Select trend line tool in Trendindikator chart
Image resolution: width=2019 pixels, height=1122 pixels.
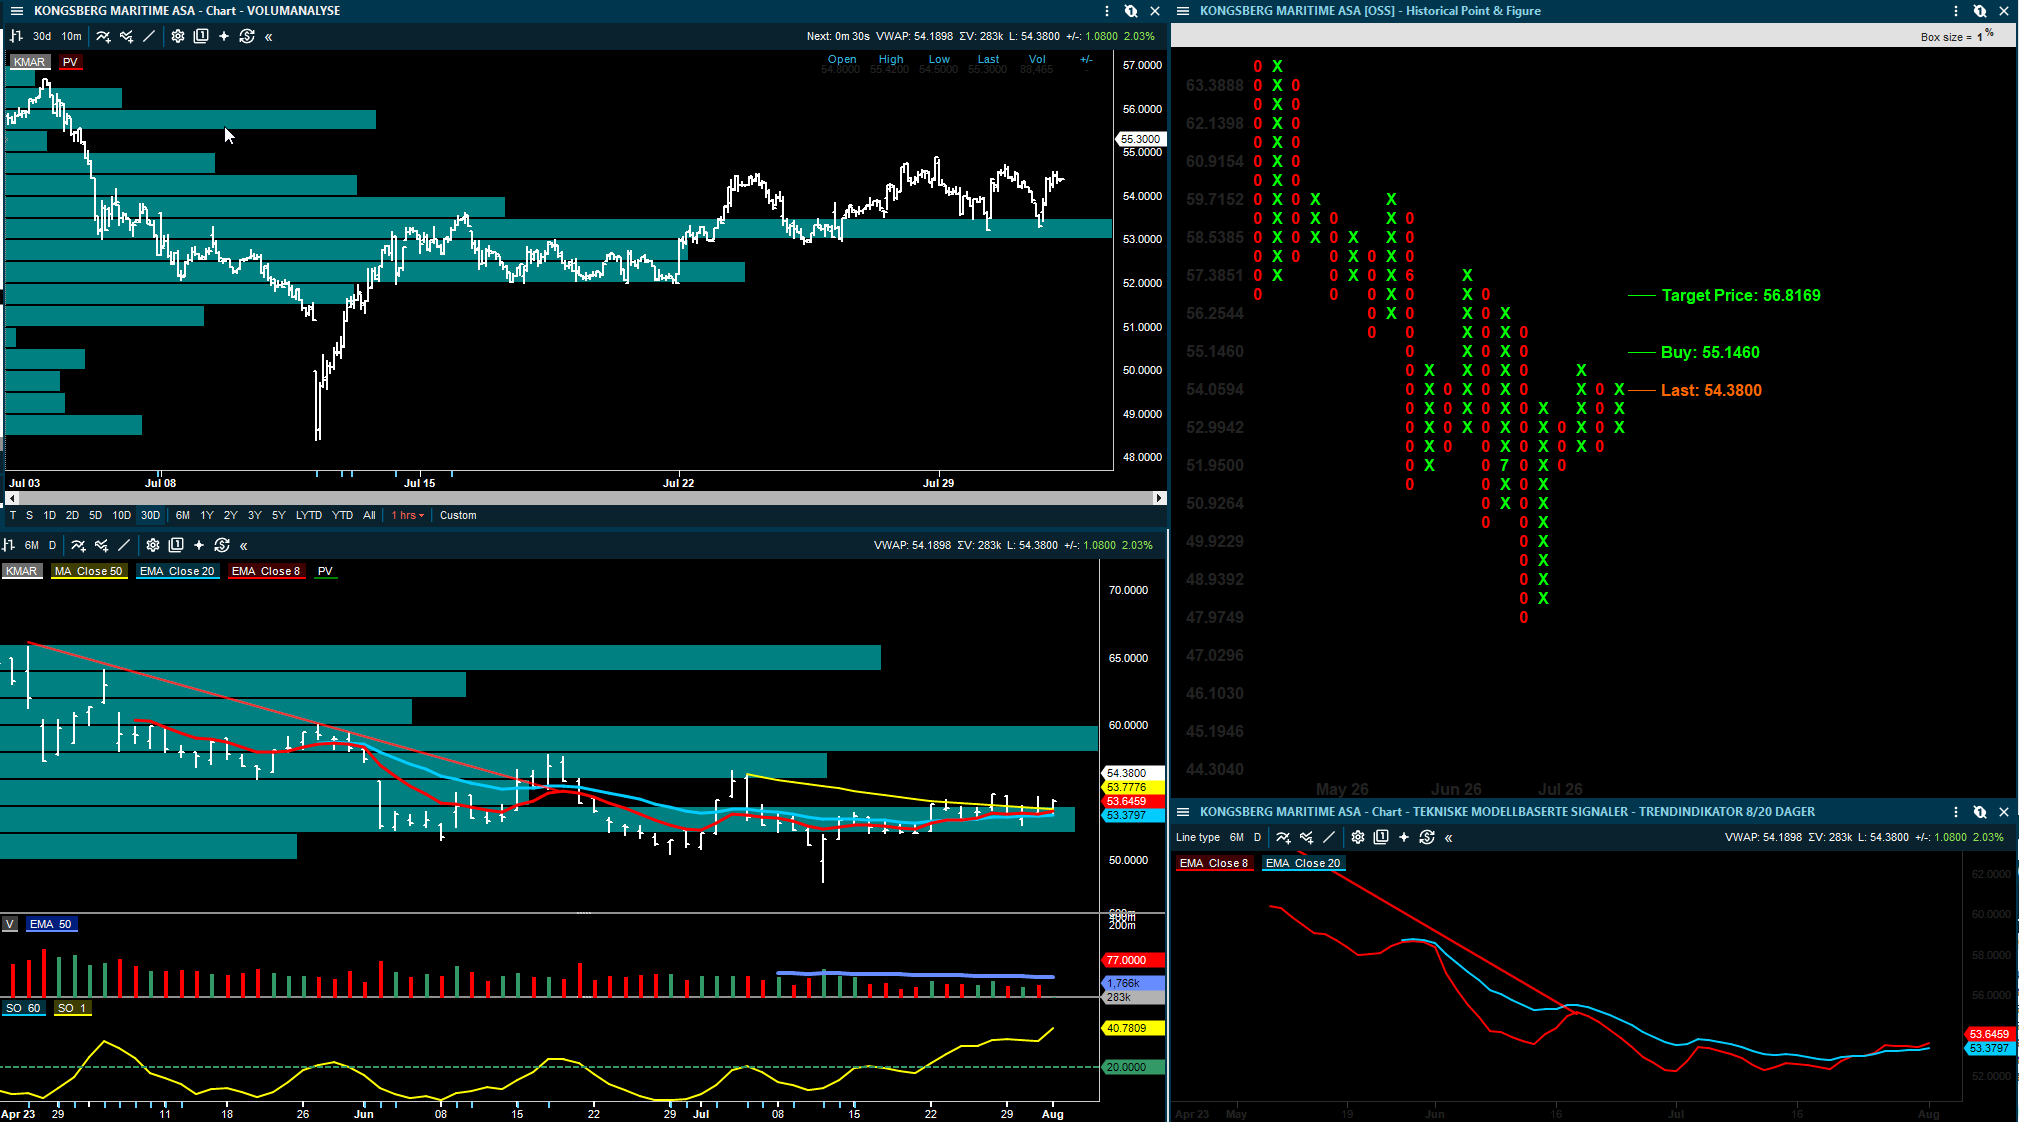click(1329, 837)
